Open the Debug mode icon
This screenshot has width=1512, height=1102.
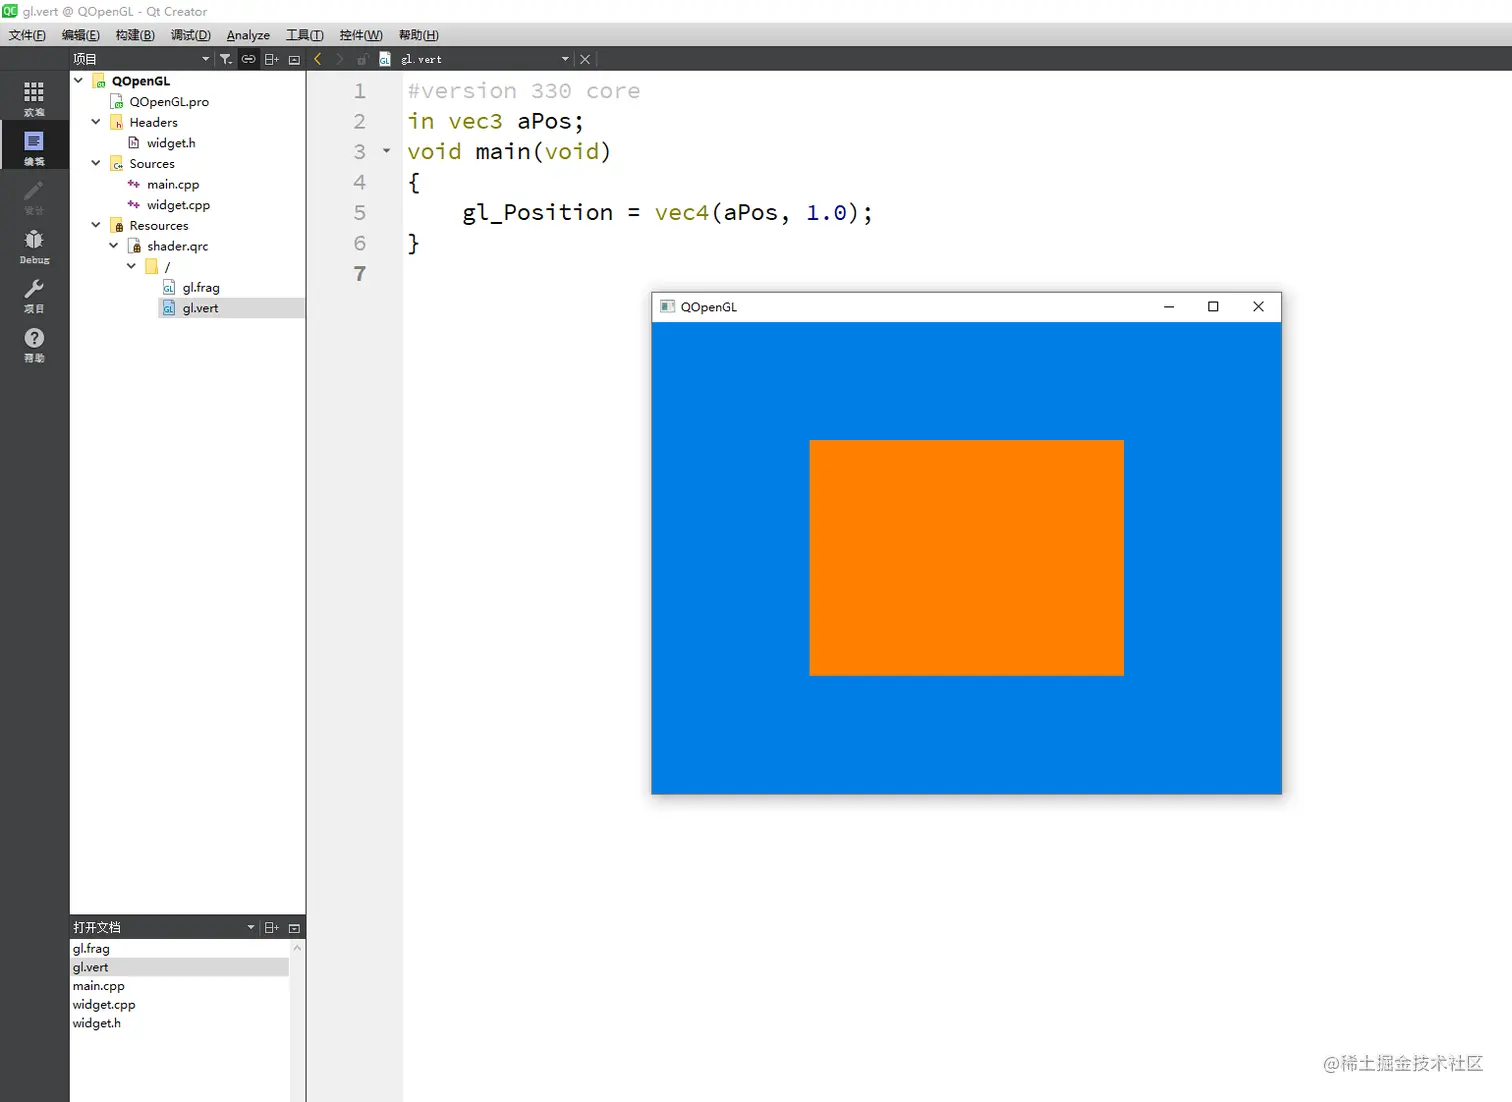click(34, 246)
